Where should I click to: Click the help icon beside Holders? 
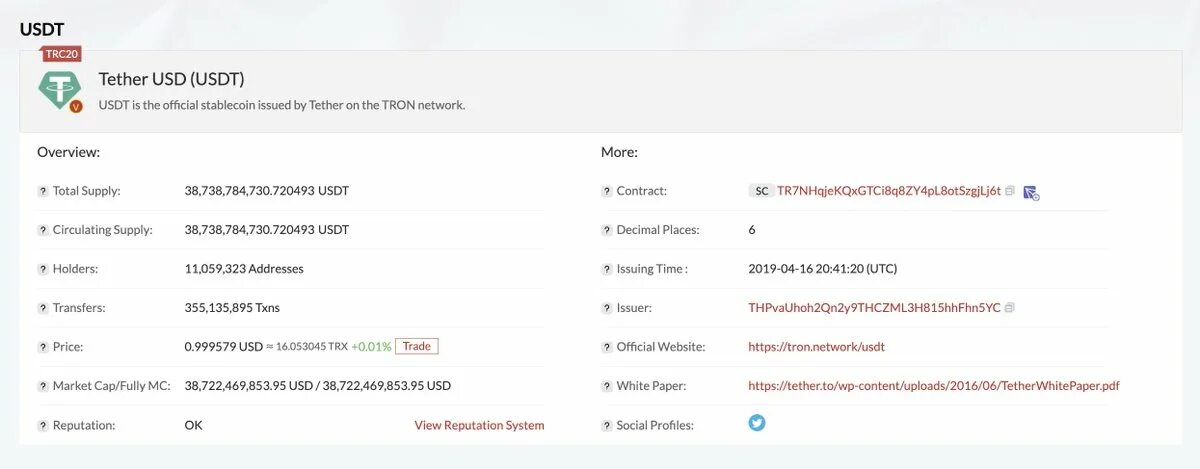pyautogui.click(x=43, y=269)
